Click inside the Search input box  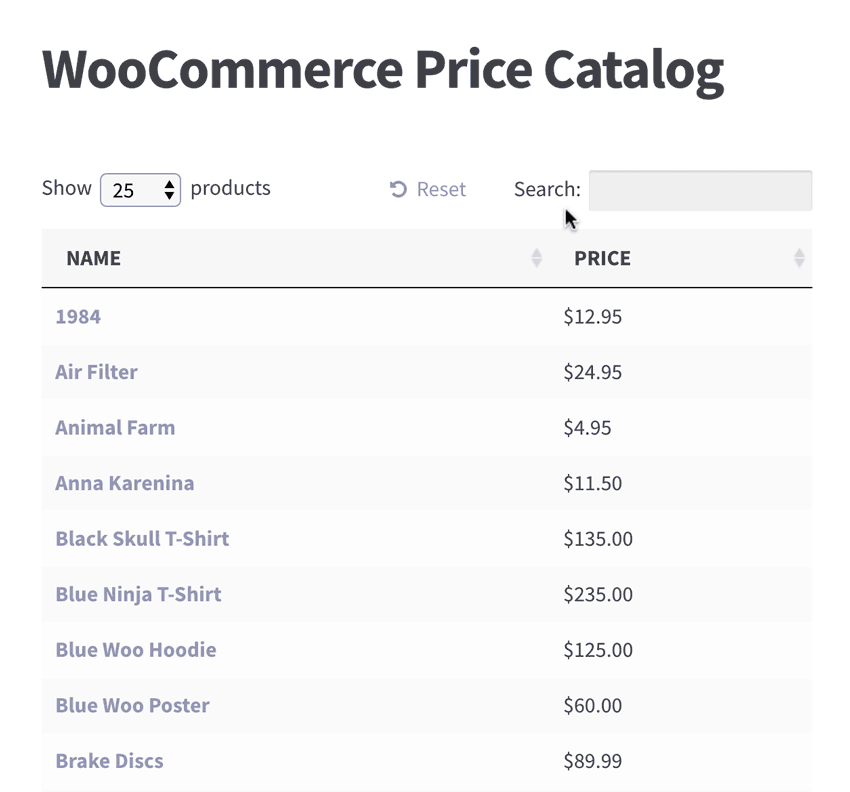(700, 190)
